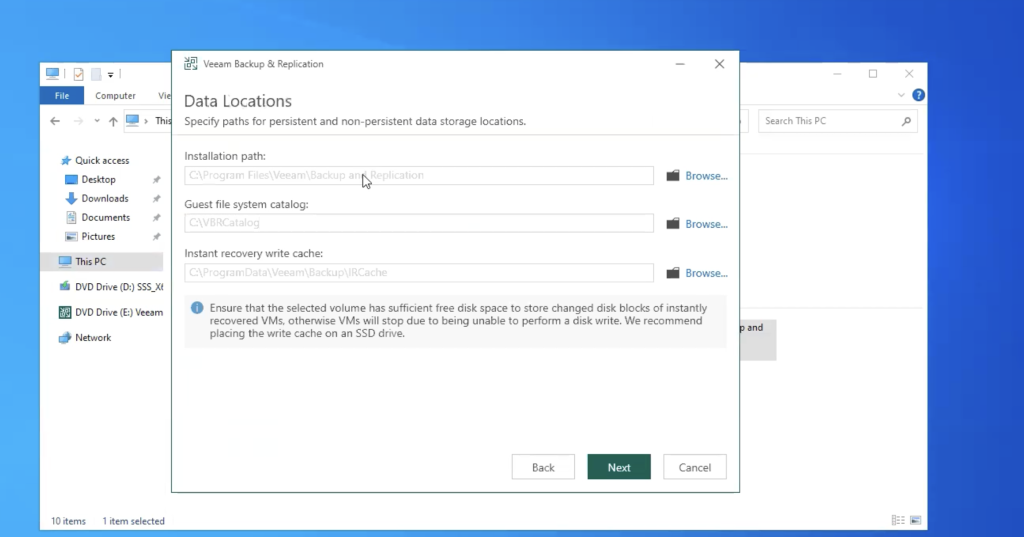The height and width of the screenshot is (537, 1024).
Task: Click the Properties quick access toolbar icon
Action: 78,74
